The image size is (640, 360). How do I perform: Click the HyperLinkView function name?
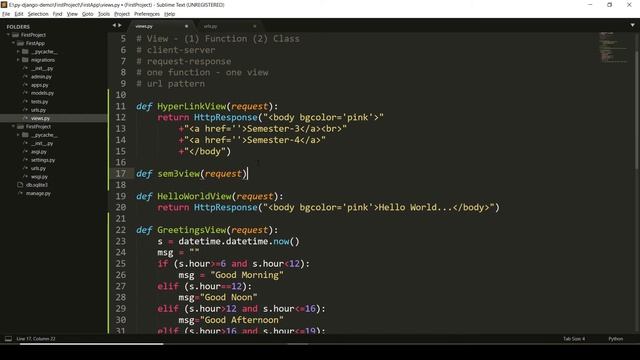click(191, 106)
